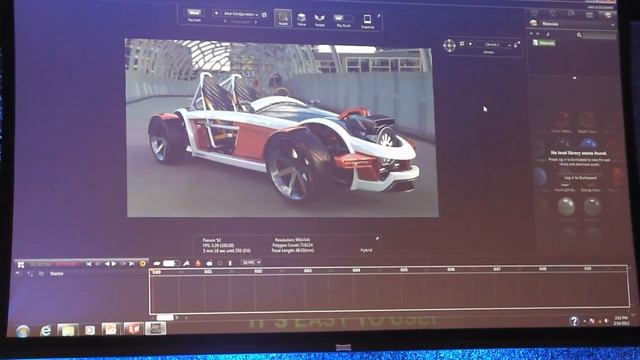
Task: Play the animation backward
Action: 107,264
